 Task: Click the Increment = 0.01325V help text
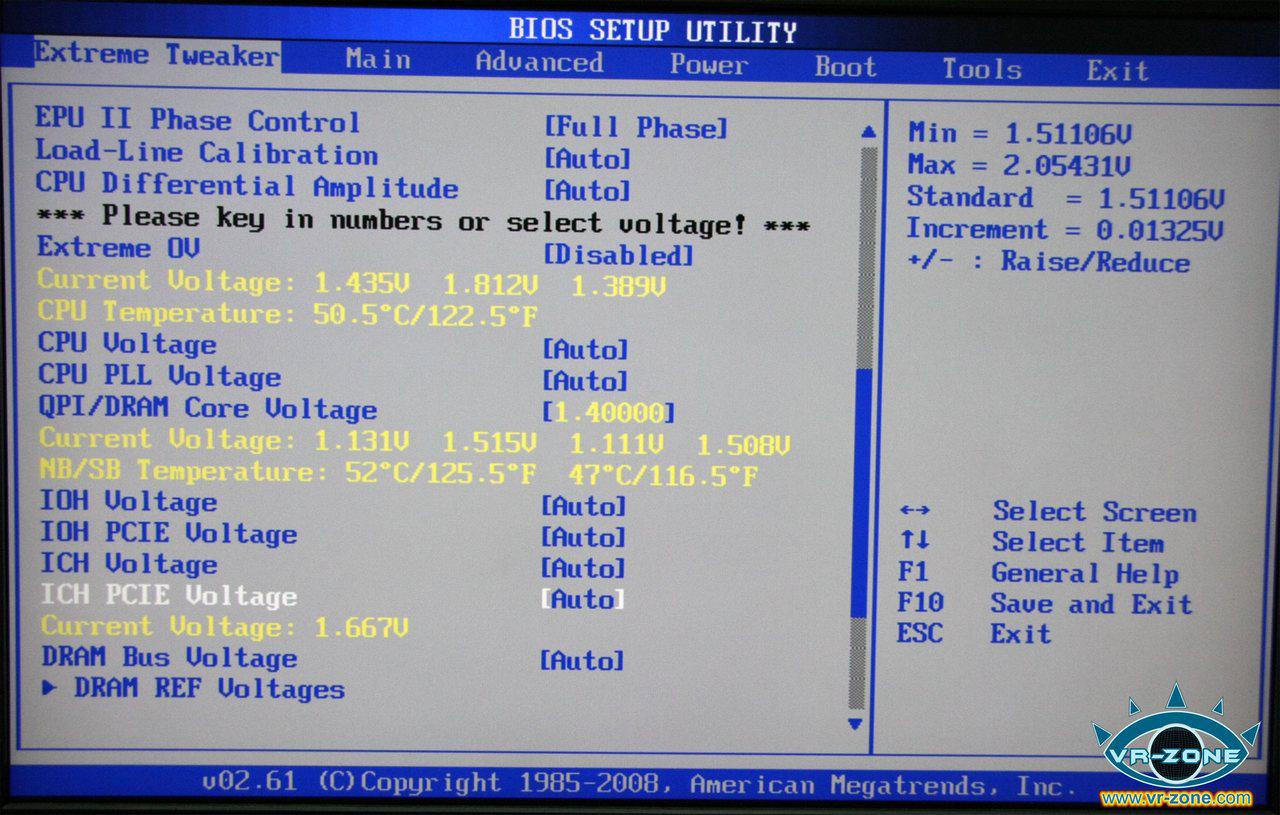tap(1065, 229)
